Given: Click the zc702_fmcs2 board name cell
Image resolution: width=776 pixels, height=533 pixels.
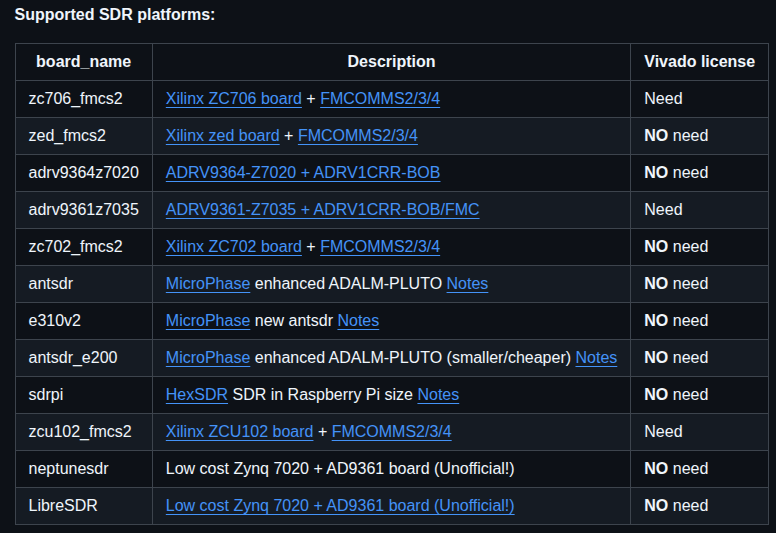Looking at the screenshot, I should click(84, 246).
